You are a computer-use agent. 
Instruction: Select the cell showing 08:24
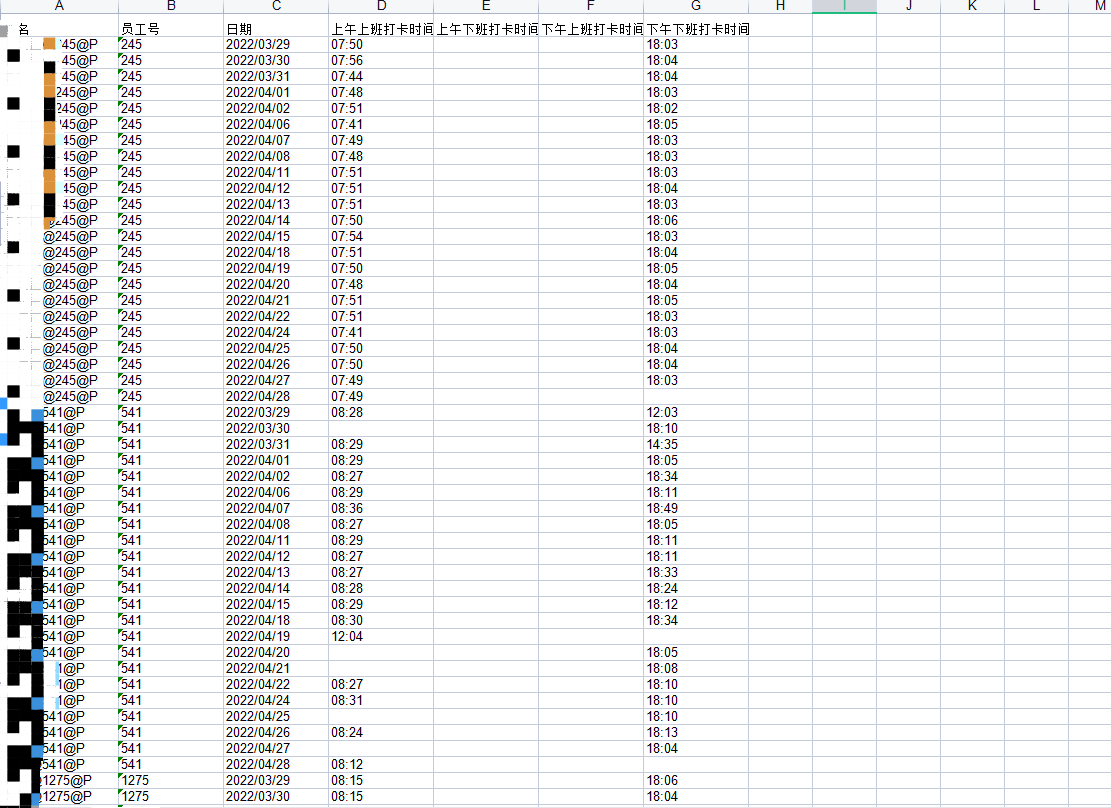point(381,732)
